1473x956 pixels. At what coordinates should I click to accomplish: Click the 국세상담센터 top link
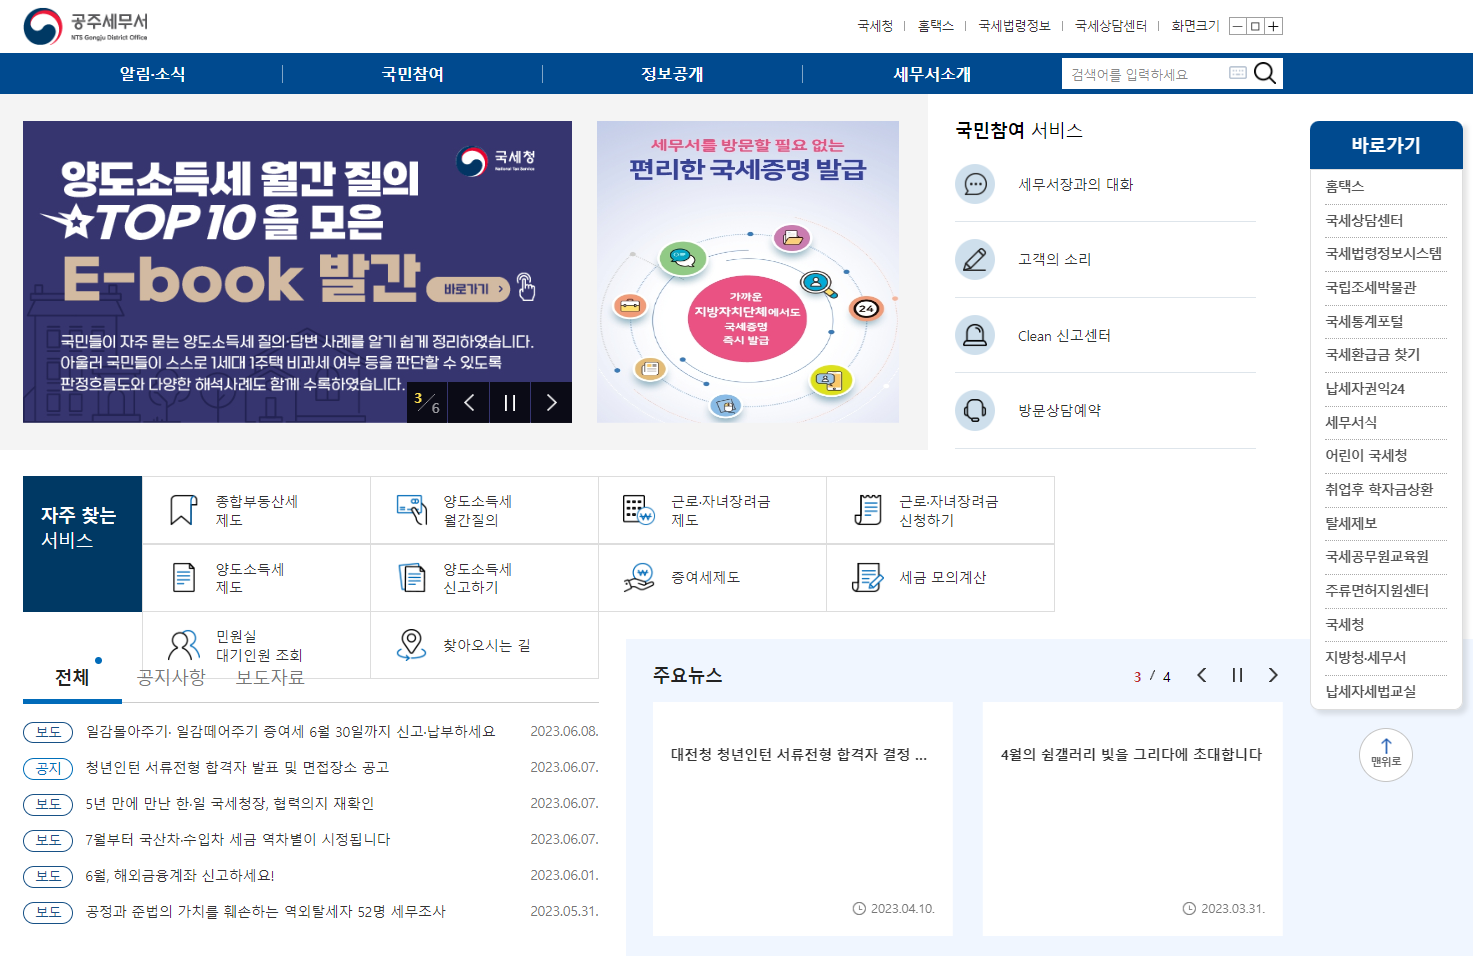point(1111,26)
